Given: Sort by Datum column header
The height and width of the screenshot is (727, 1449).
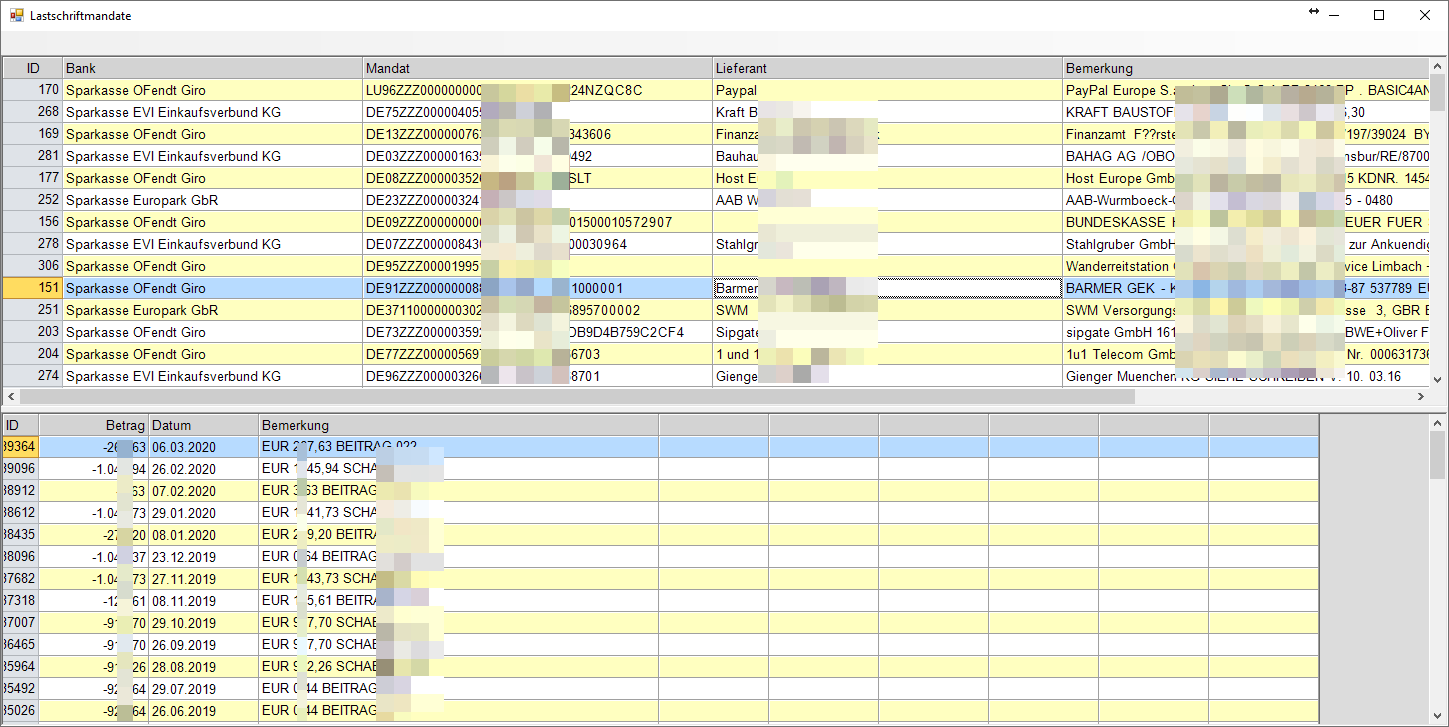Looking at the screenshot, I should [x=204, y=425].
